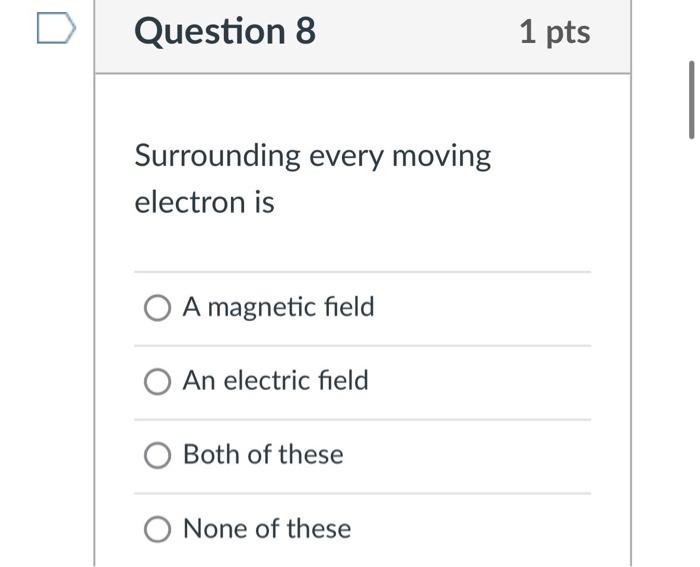Click the vertical scrollbar thumb at right
The height and width of the screenshot is (567, 700).
(691, 99)
